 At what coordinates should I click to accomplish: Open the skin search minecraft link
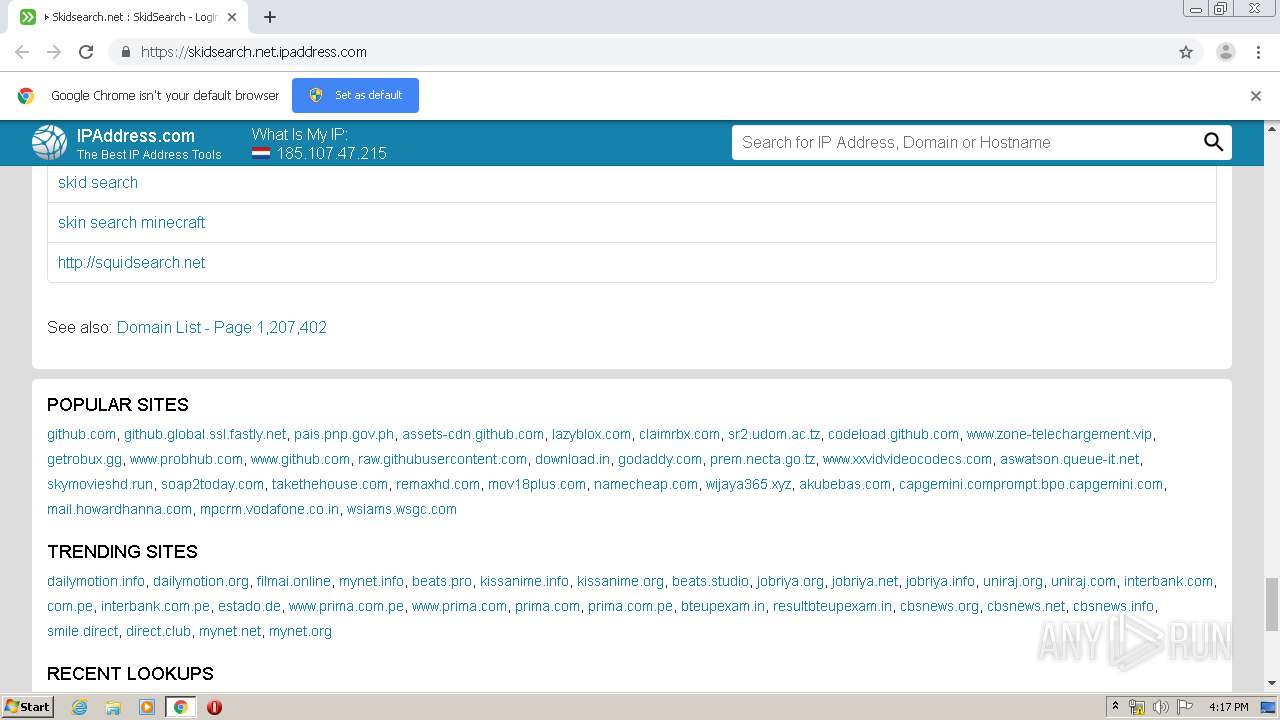click(132, 222)
